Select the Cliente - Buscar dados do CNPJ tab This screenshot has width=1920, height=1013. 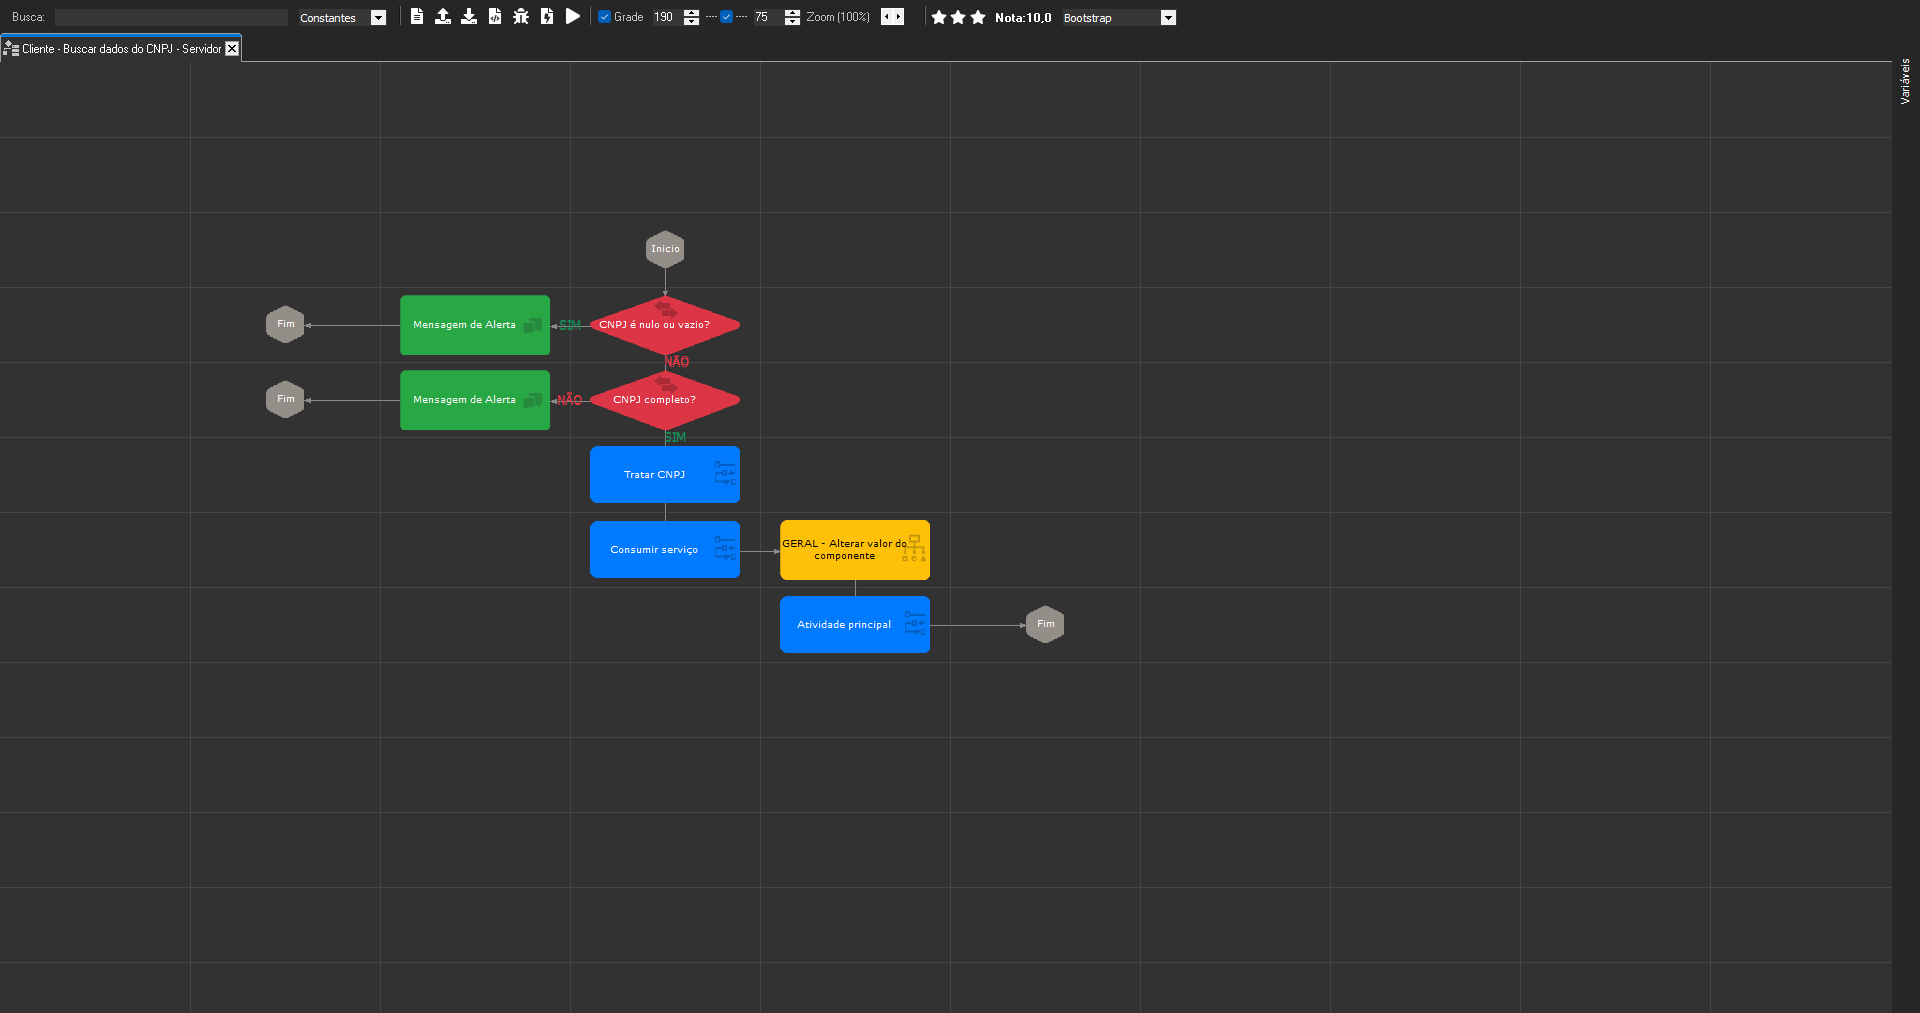[x=121, y=49]
